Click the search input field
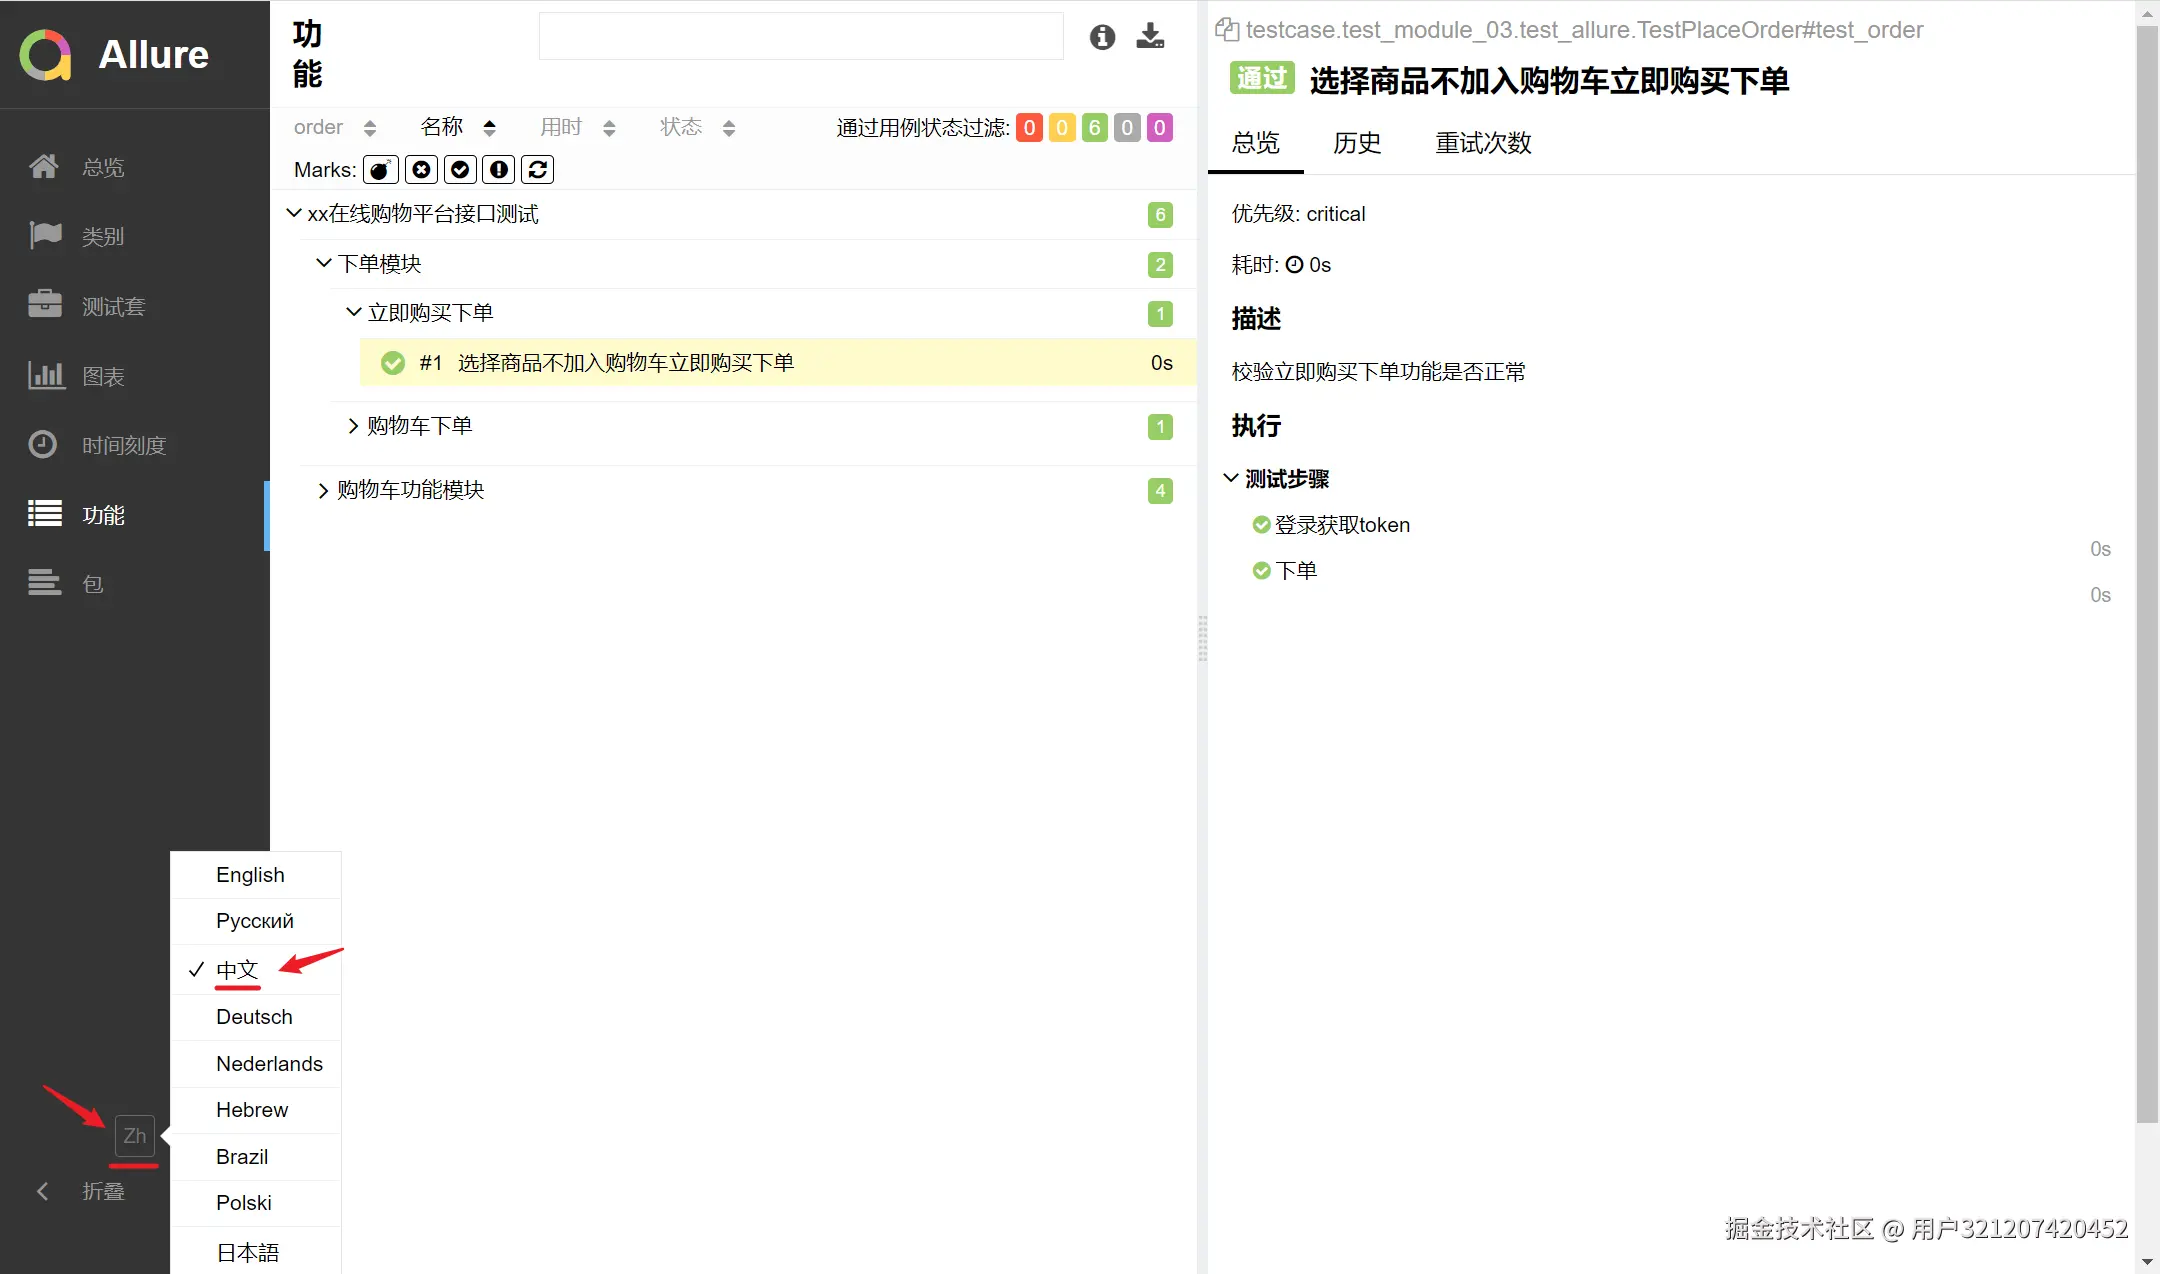This screenshot has width=2160, height=1274. tap(800, 37)
